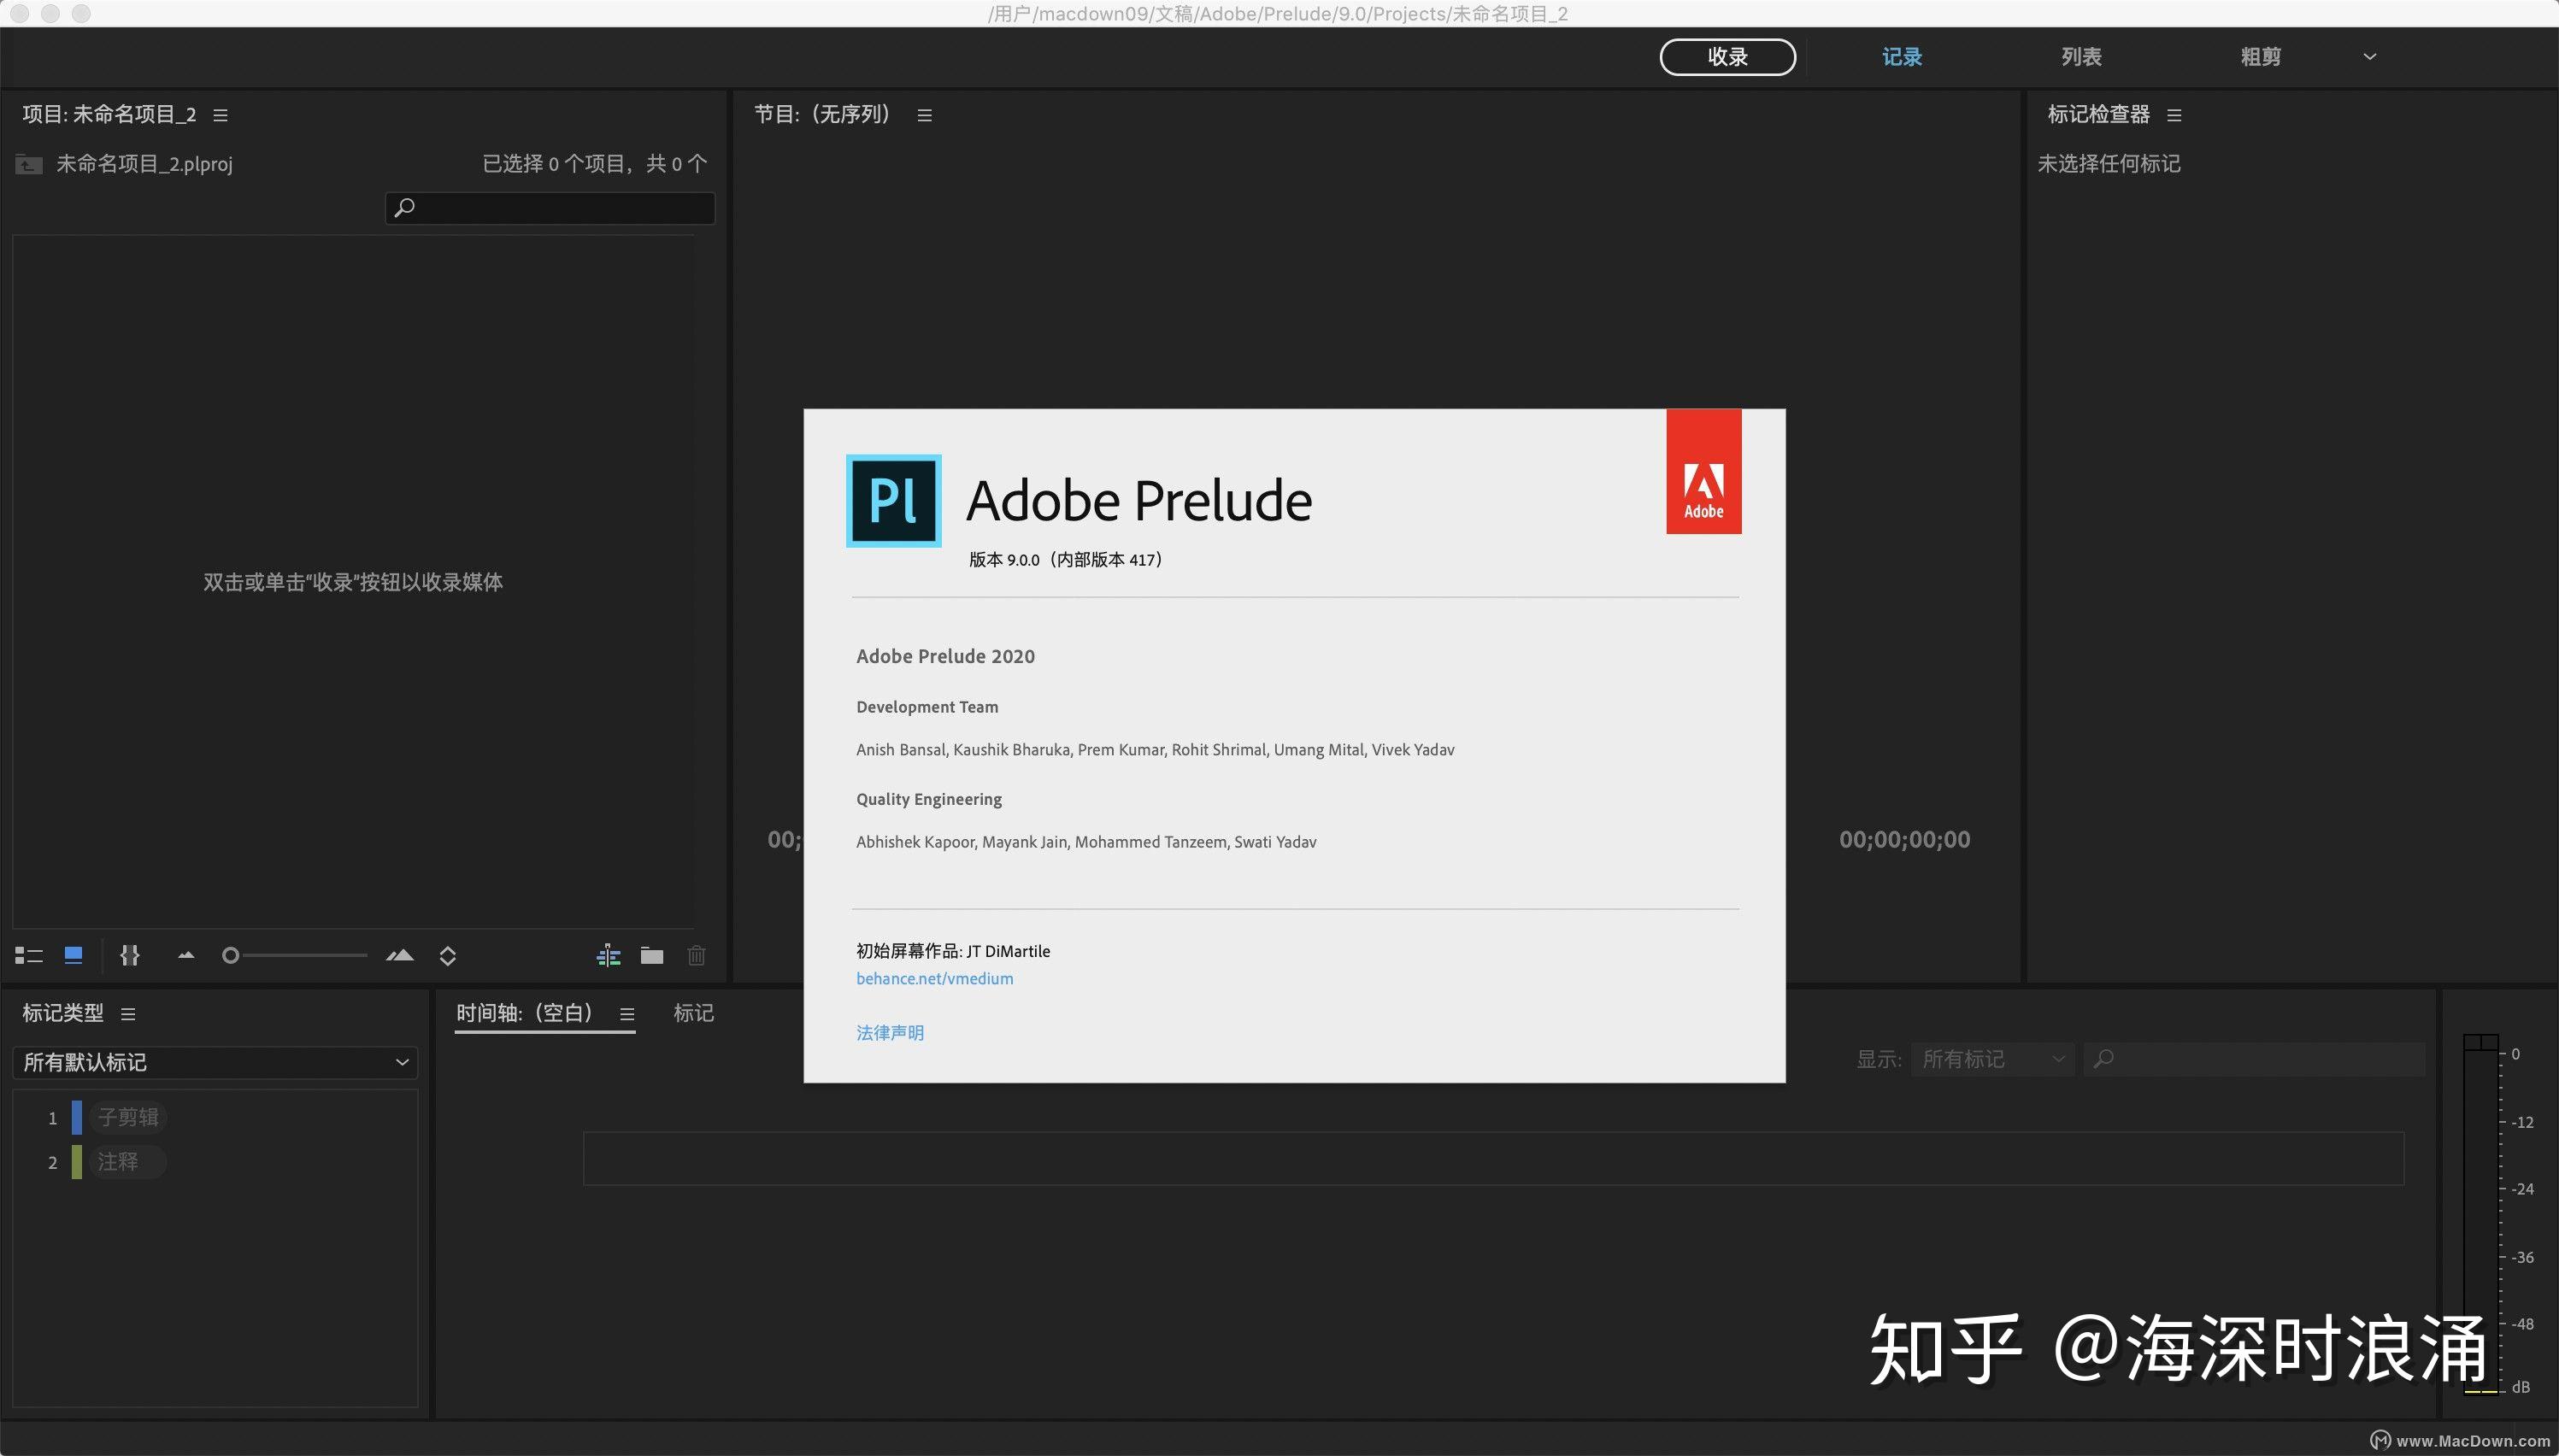Open the 显示: 所有标记 dropdown
This screenshot has height=1456, width=2559.
click(x=1991, y=1058)
